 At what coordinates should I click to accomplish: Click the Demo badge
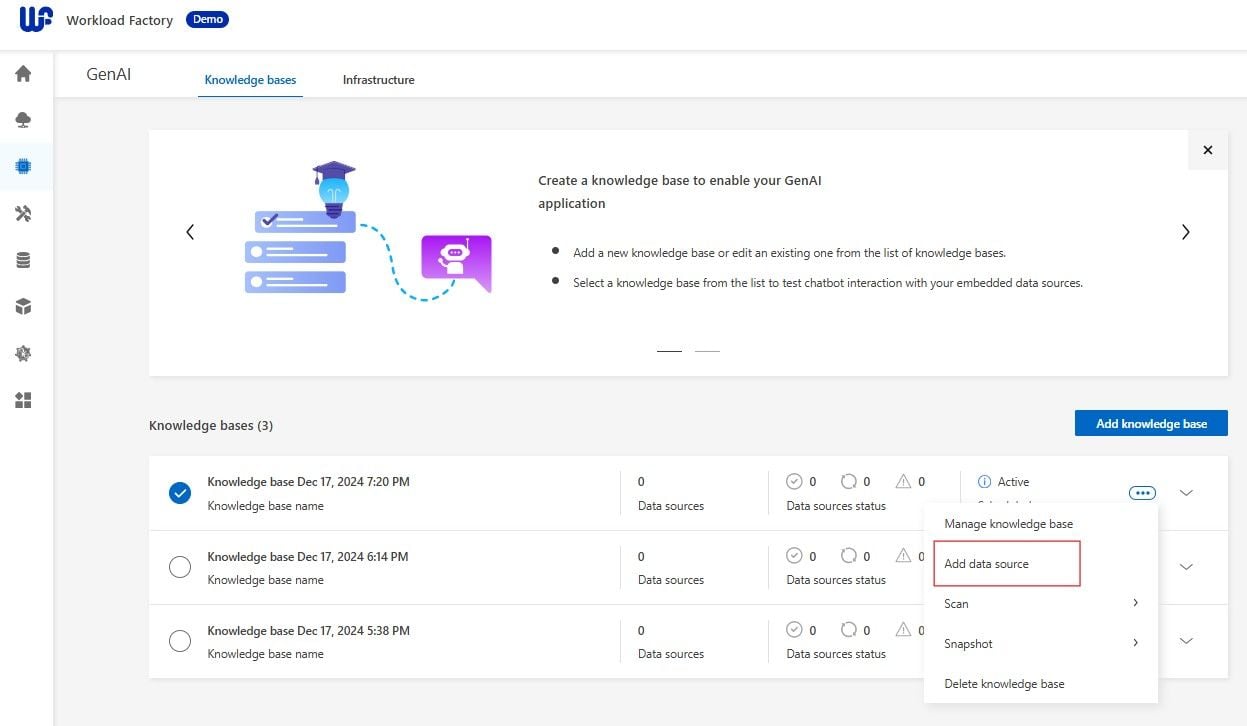[x=207, y=19]
